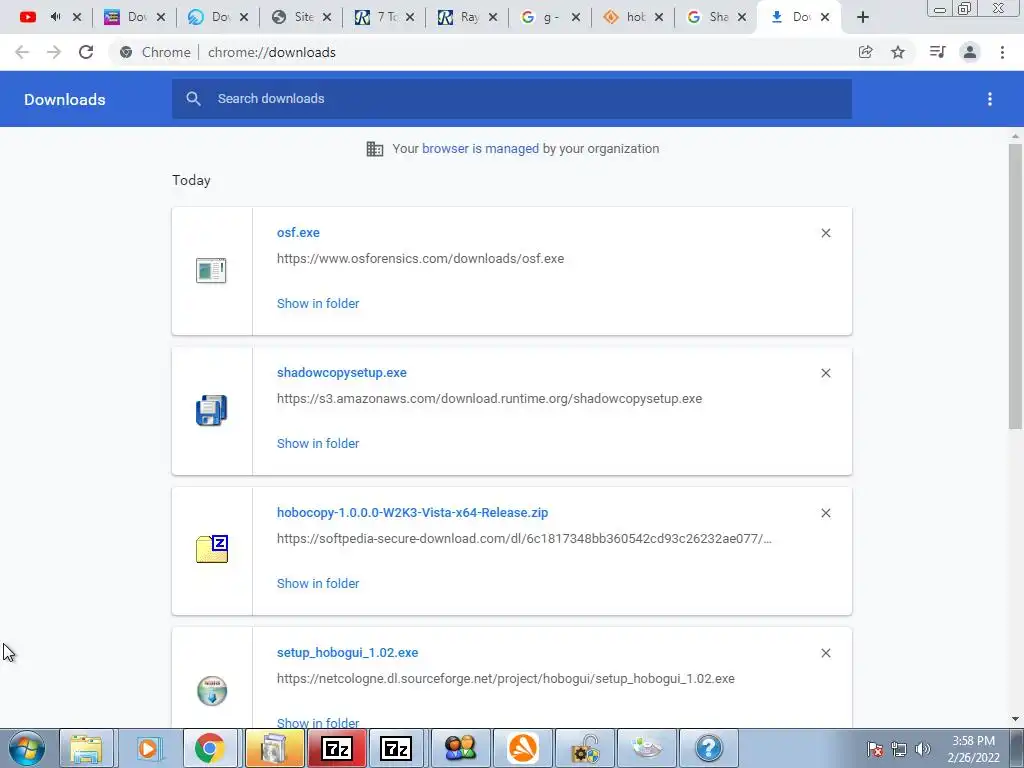The height and width of the screenshot is (768, 1024).
Task: Open the Windows Start menu
Action: point(27,748)
